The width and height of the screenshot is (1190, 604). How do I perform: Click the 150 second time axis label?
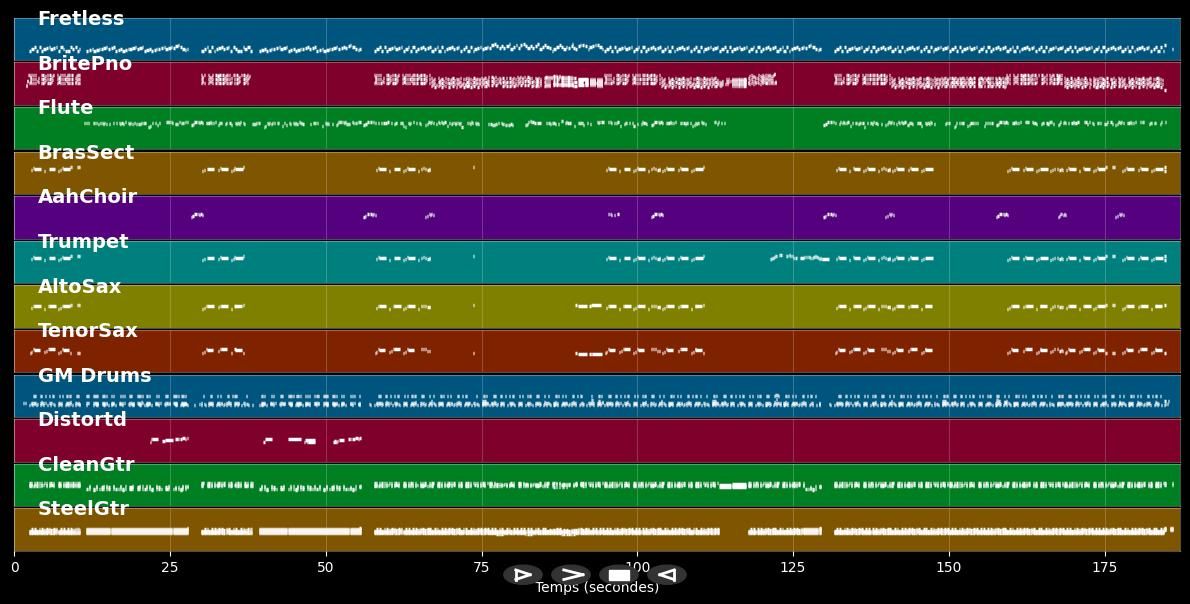[x=948, y=568]
